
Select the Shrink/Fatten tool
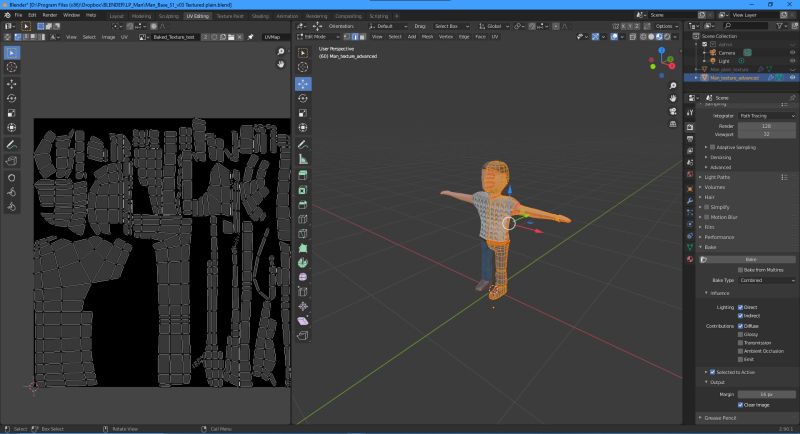click(x=303, y=307)
